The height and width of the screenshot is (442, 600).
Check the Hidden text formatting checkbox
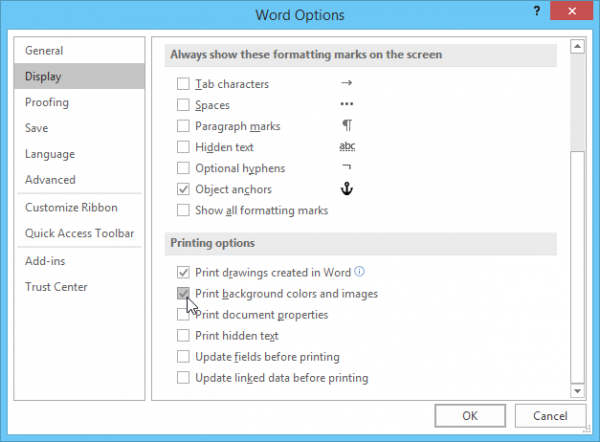click(183, 147)
